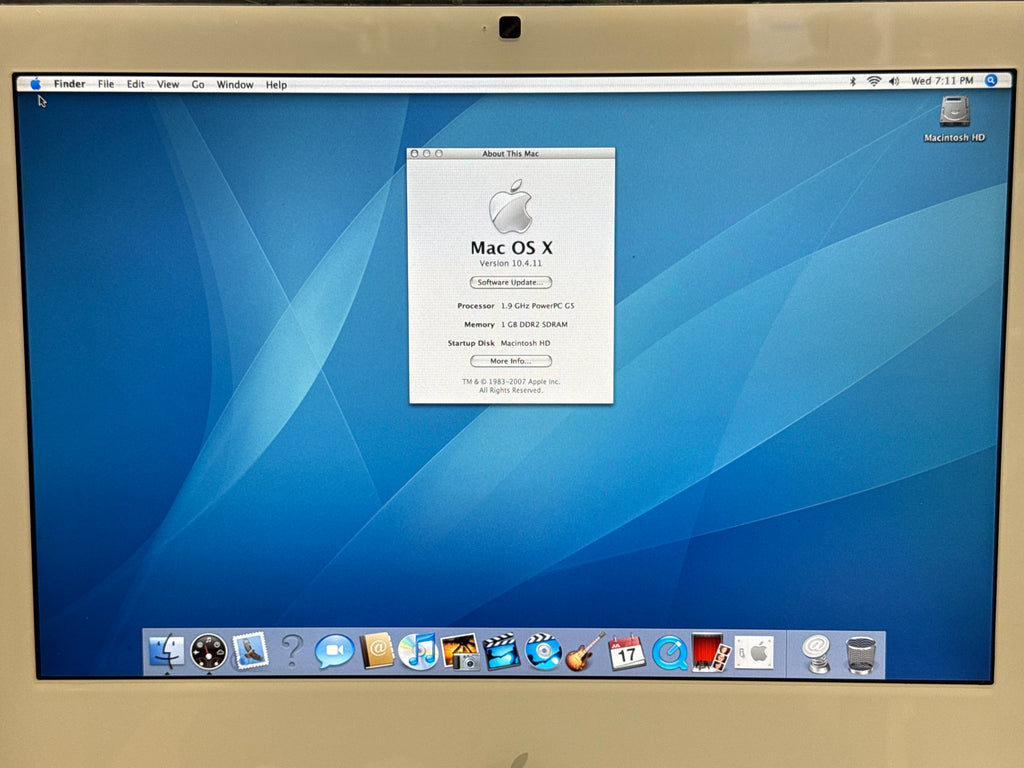Open the File menu
Screen dimensions: 1024x768
pyautogui.click(x=106, y=84)
